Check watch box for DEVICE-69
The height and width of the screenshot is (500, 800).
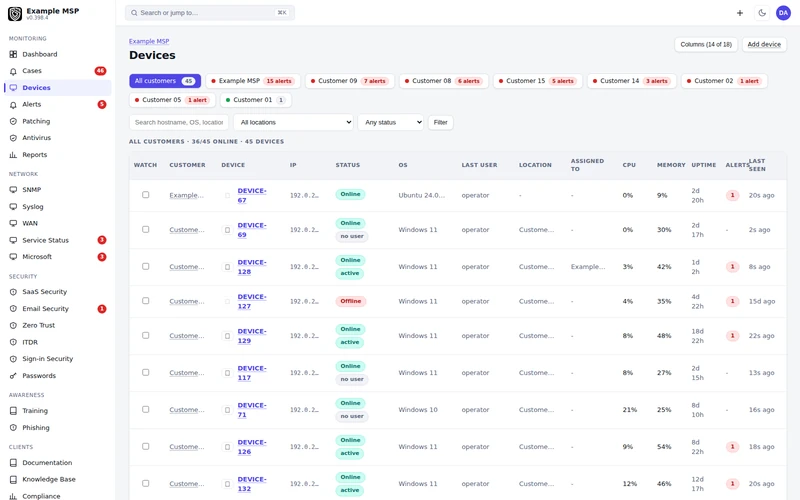click(x=145, y=230)
